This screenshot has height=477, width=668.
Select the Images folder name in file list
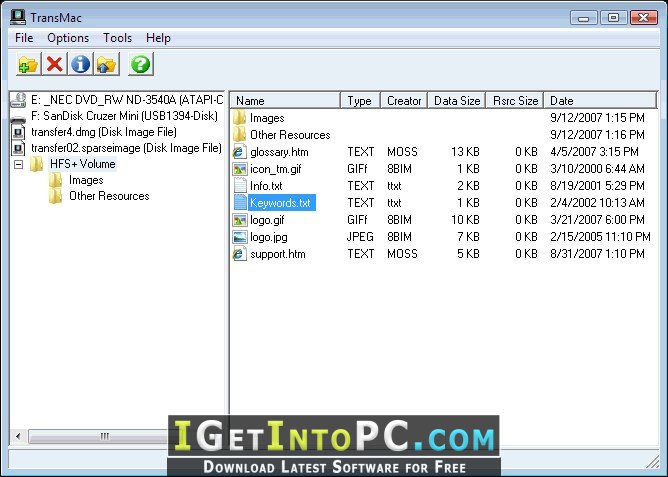tap(267, 118)
